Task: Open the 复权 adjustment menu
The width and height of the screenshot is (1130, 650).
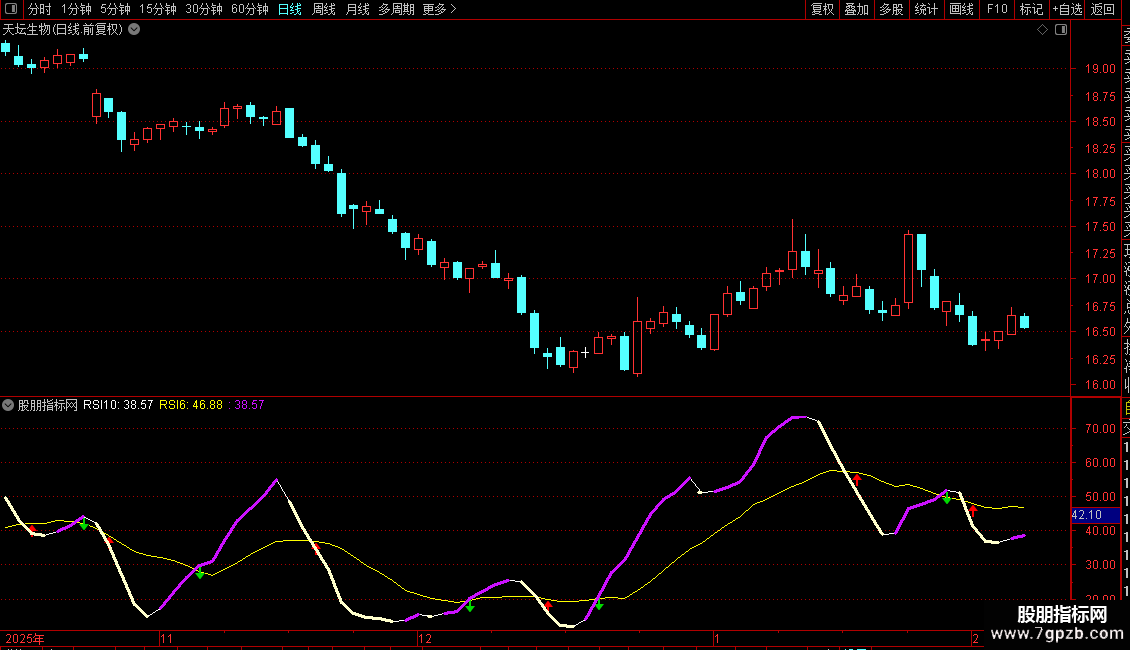Action: pyautogui.click(x=822, y=9)
